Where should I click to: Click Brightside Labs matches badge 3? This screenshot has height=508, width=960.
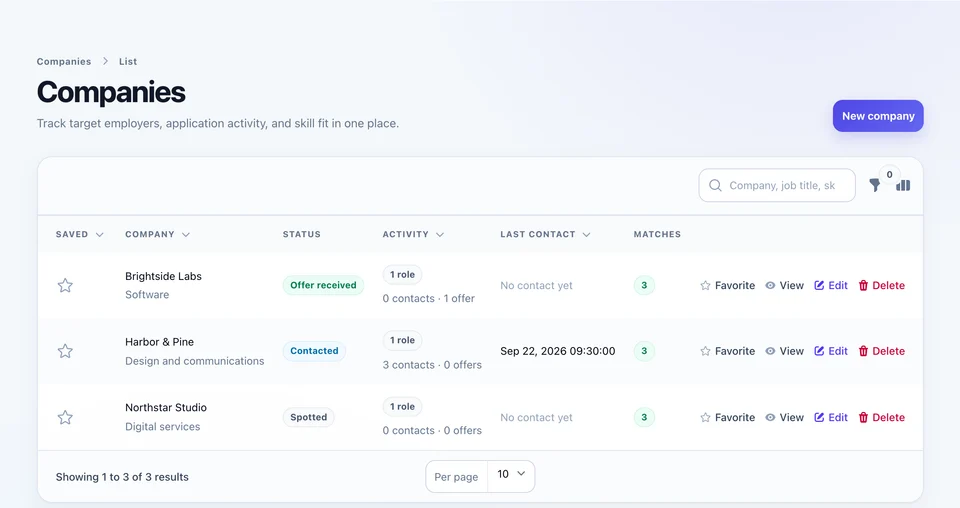point(644,285)
